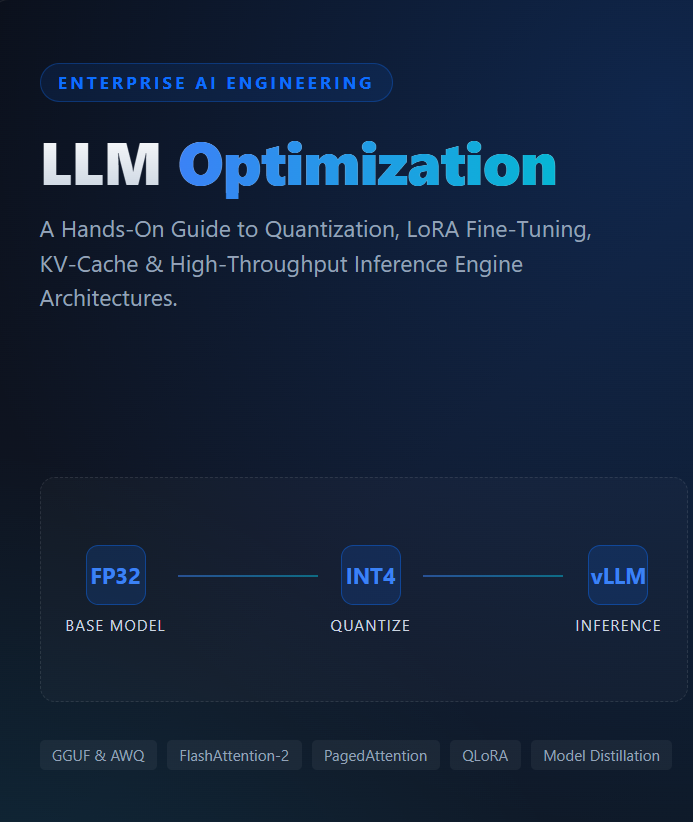Click the connector line between FP32 and INT4
This screenshot has height=822, width=693.
[248, 576]
